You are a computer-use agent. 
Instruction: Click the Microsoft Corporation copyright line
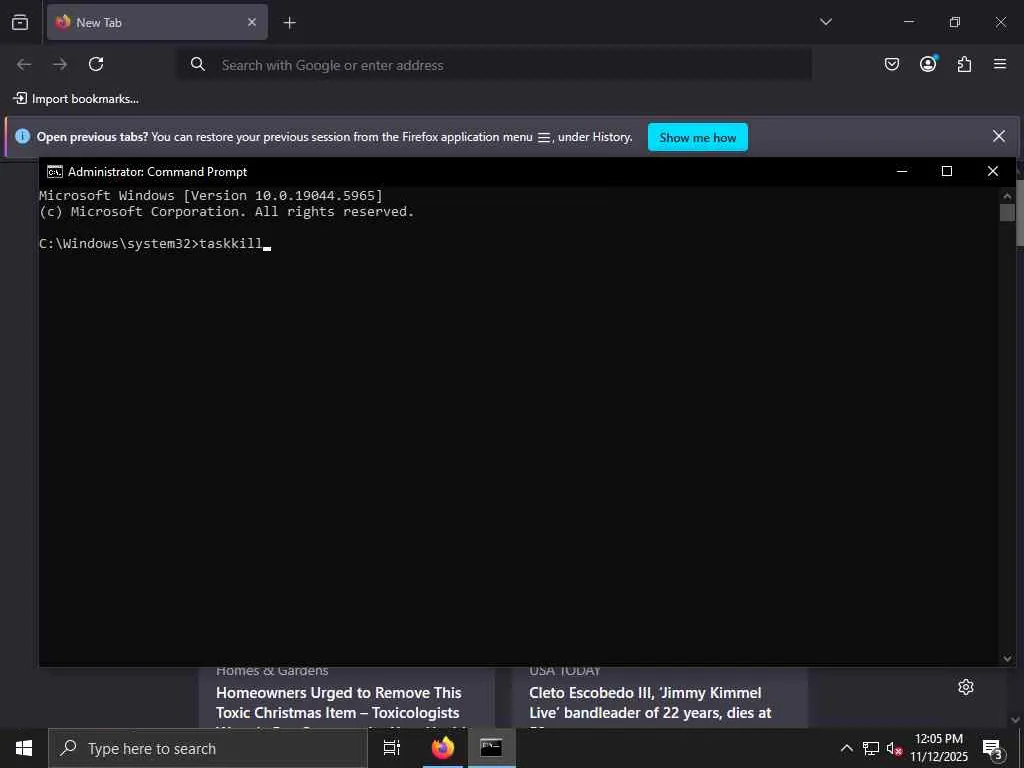(227, 212)
